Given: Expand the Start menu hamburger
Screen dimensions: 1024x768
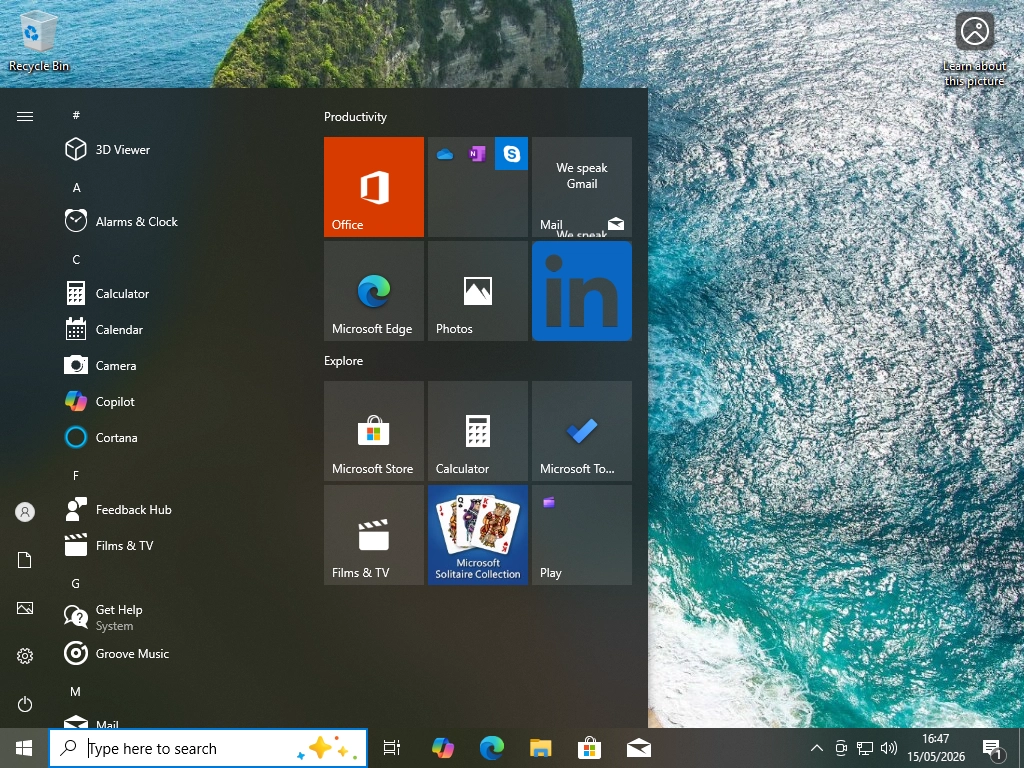Looking at the screenshot, I should (x=25, y=116).
